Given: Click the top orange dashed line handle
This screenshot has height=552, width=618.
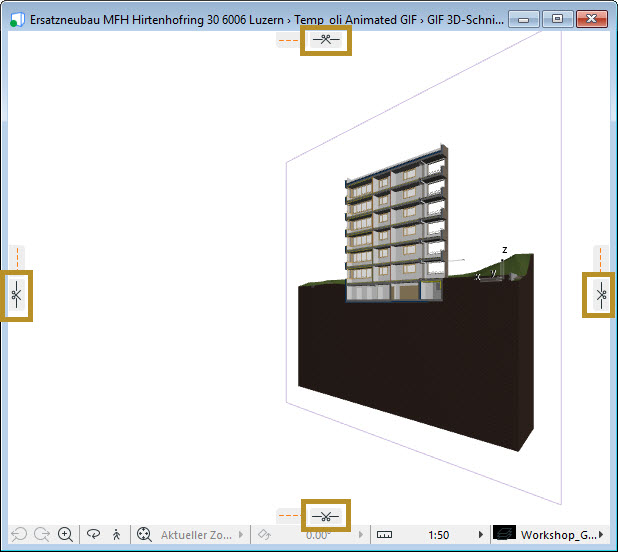Looking at the screenshot, I should pos(288,40).
